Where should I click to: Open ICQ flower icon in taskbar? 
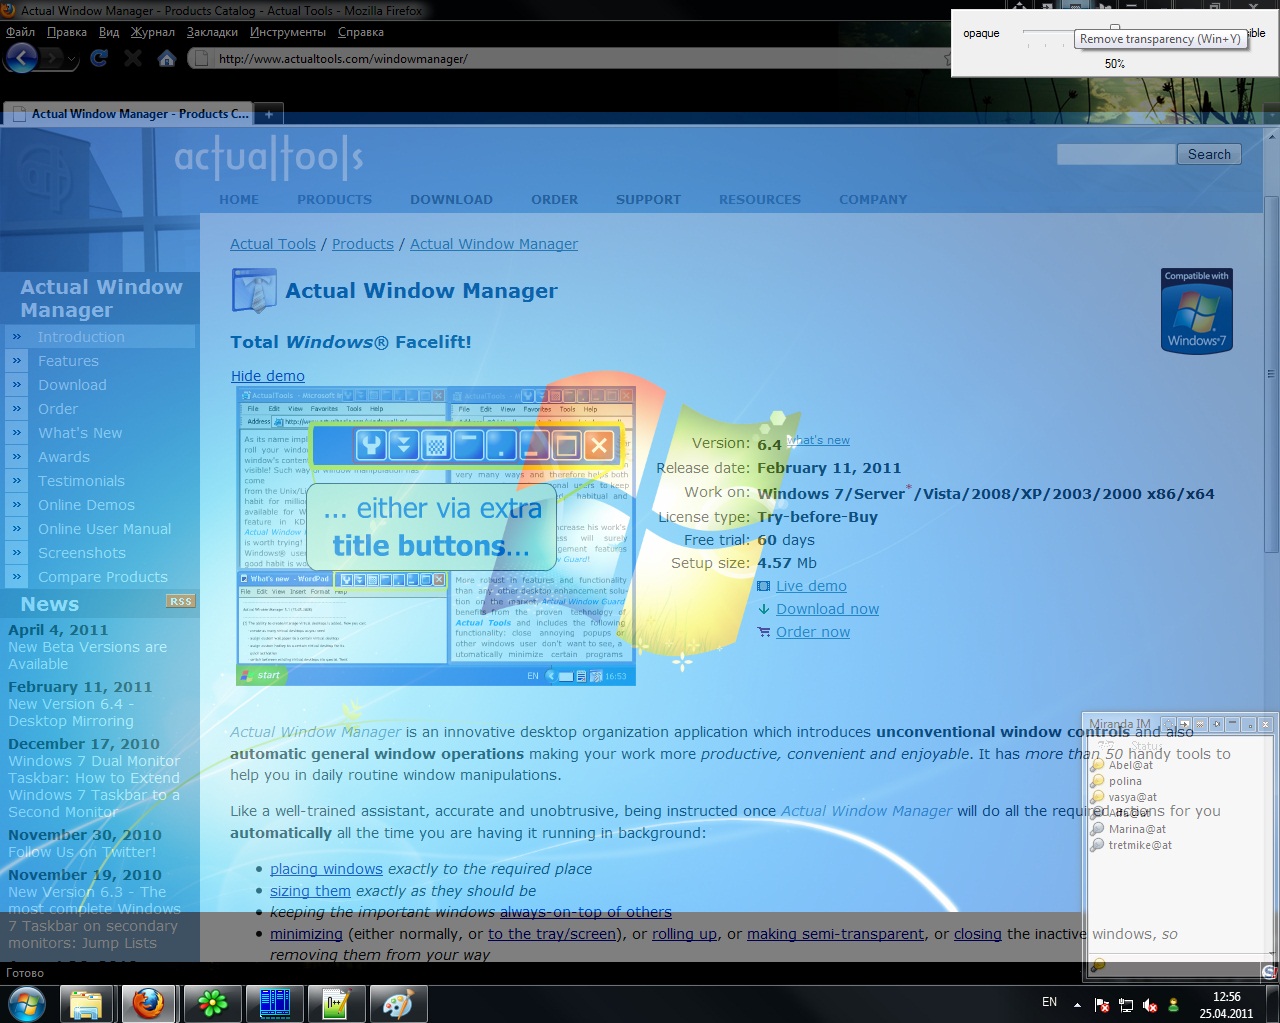(212, 1003)
